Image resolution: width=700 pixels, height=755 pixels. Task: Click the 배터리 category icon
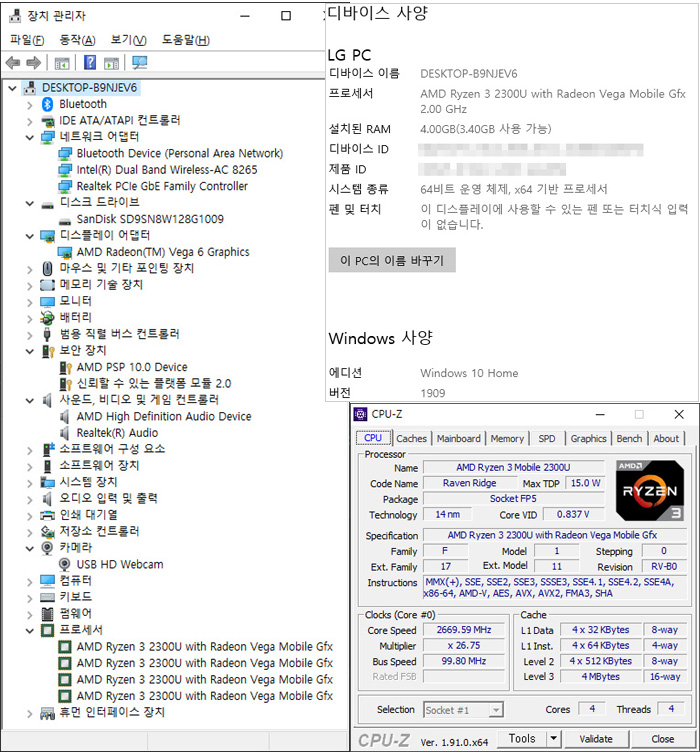coord(47,318)
